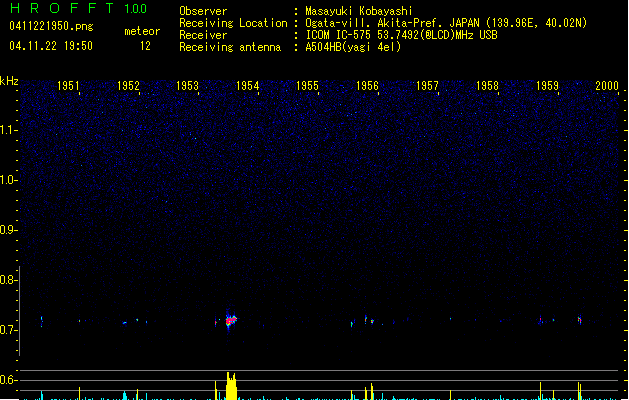Click the 1955 time axis label

tap(307, 85)
